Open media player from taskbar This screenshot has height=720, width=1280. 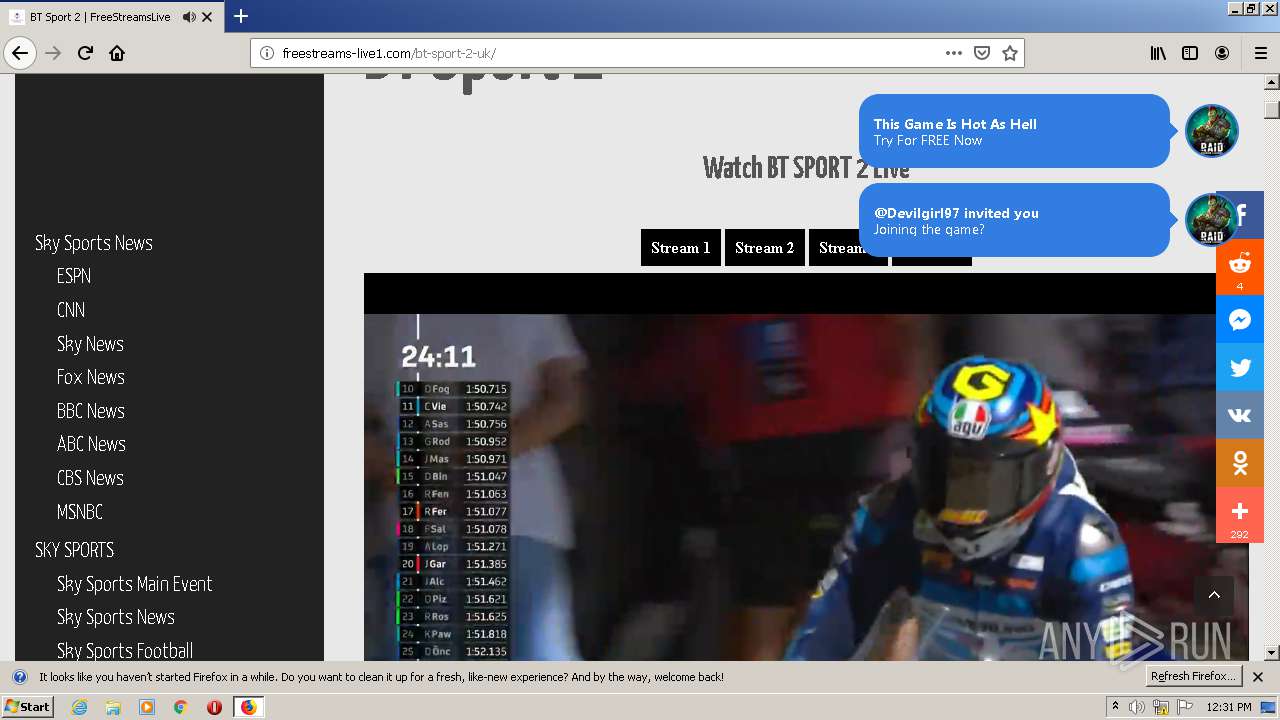(147, 707)
